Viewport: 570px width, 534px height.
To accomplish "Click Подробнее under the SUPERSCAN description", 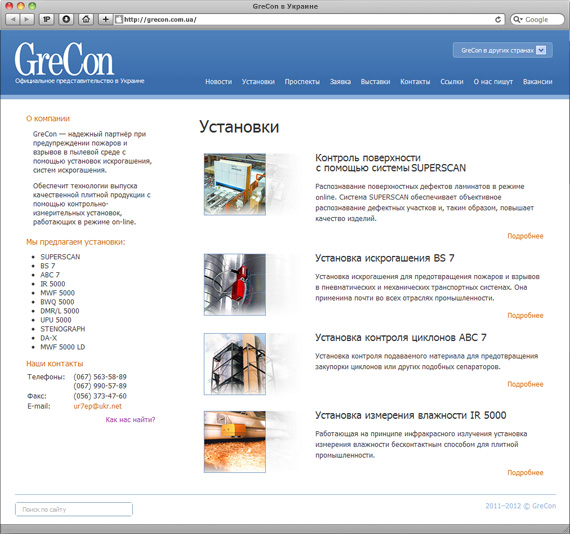I will tap(525, 236).
